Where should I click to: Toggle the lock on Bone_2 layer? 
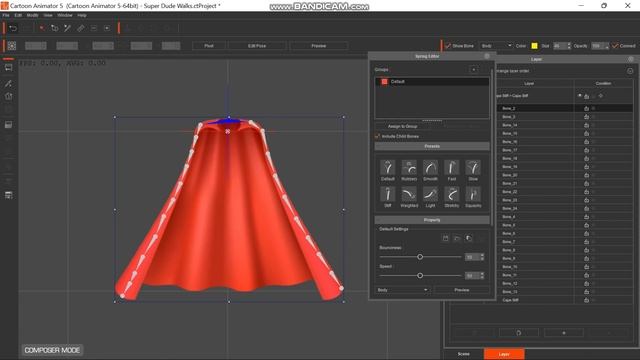pyautogui.click(x=586, y=109)
